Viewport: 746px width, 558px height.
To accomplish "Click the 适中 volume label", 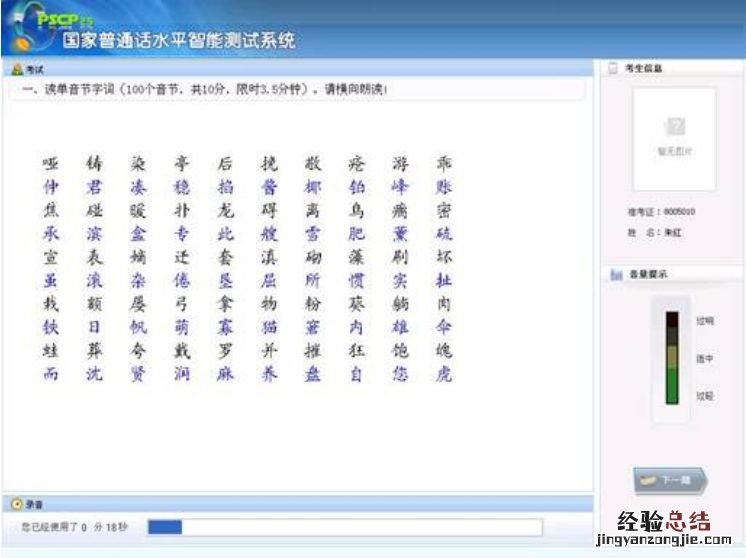I will tap(705, 358).
